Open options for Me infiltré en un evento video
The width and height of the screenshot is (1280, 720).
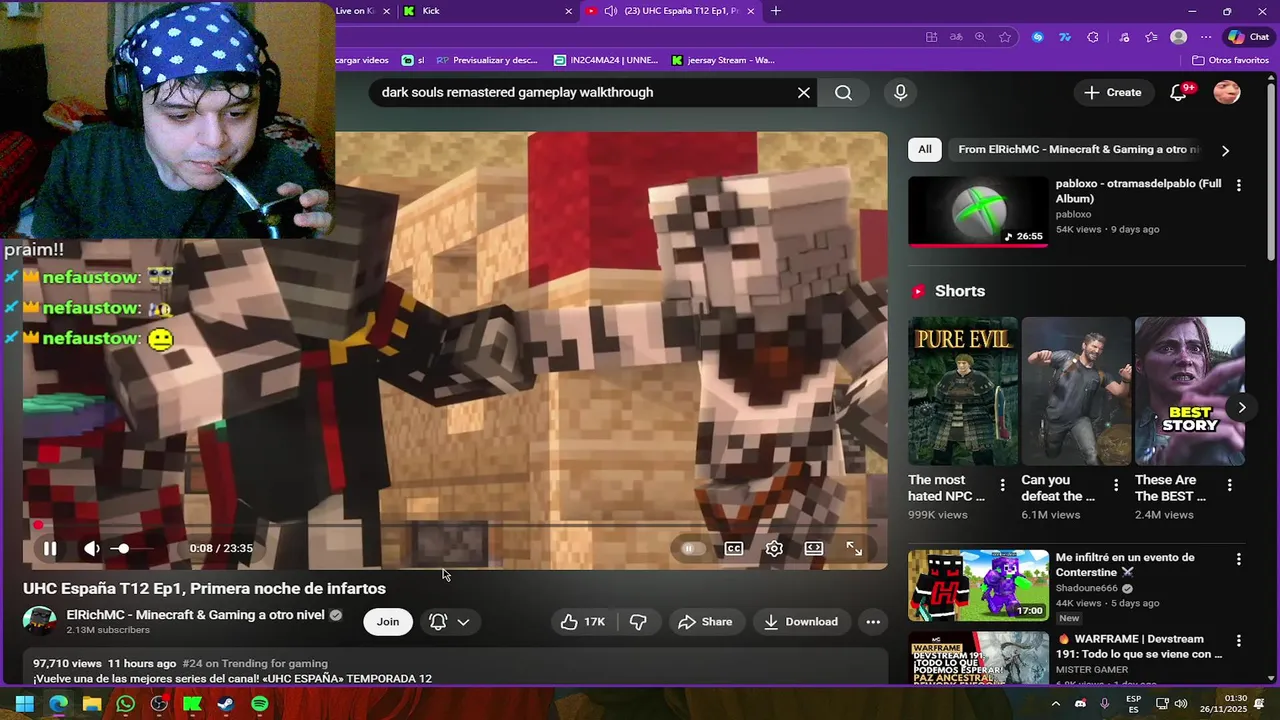(x=1239, y=559)
